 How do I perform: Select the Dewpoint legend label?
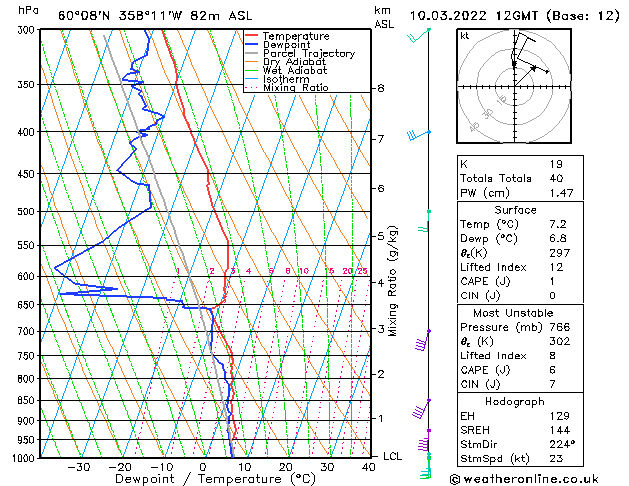pyautogui.click(x=286, y=45)
